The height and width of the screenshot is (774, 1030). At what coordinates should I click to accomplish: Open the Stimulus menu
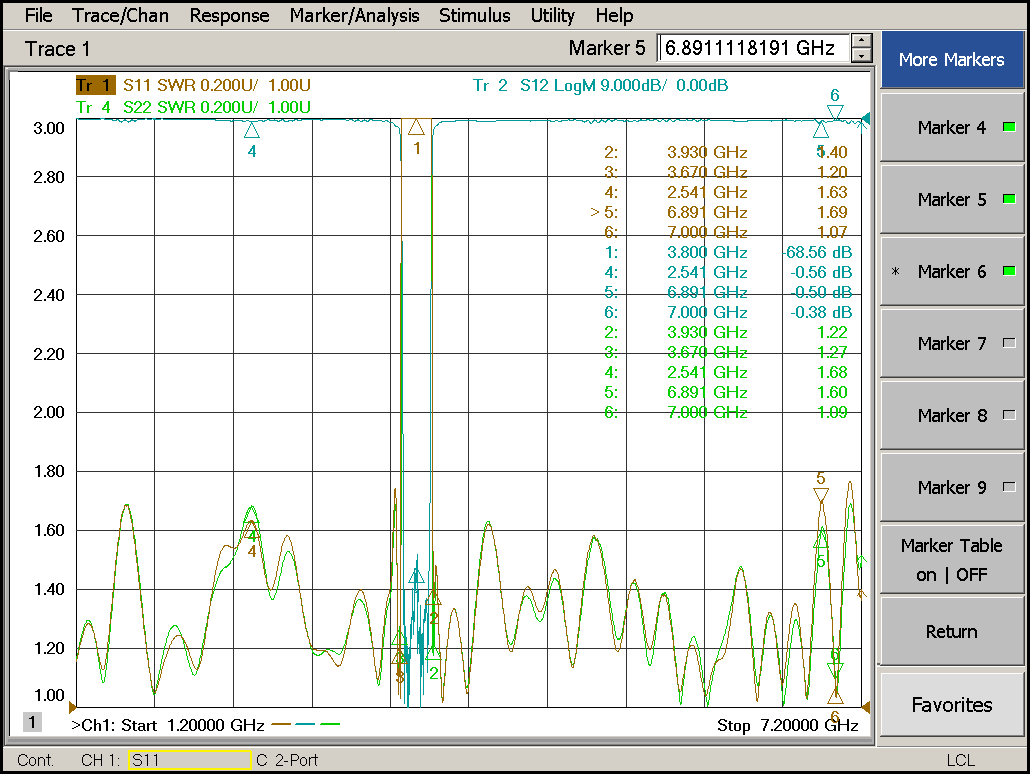click(474, 15)
